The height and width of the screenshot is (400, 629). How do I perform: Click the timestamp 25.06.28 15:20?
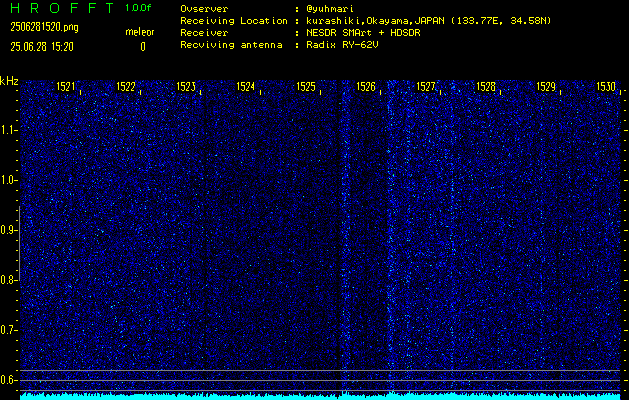click(42, 47)
